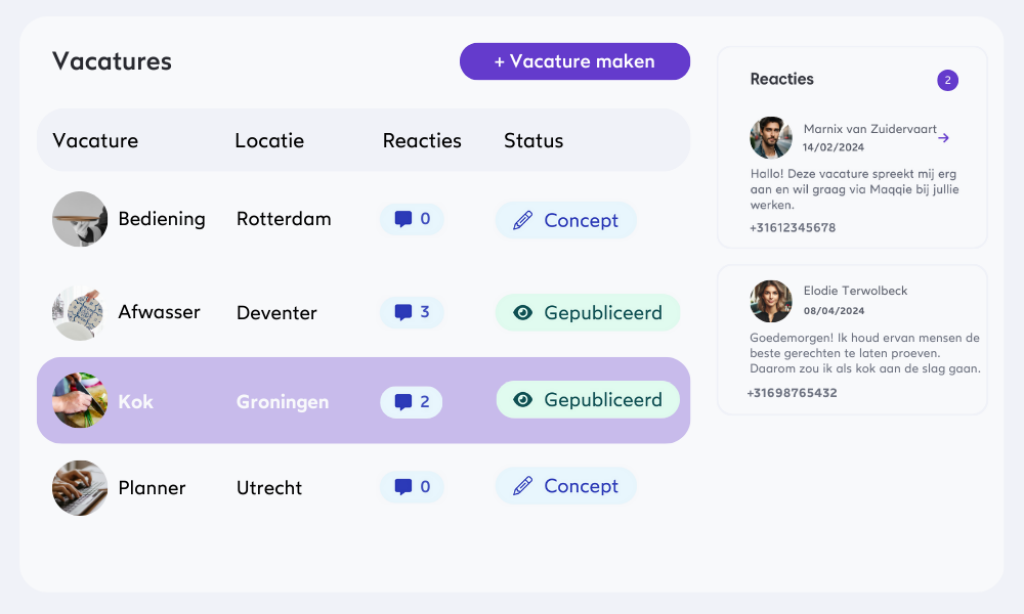This screenshot has width=1024, height=614.
Task: Click the pencil icon in Bediening's Concept status
Action: (522, 220)
